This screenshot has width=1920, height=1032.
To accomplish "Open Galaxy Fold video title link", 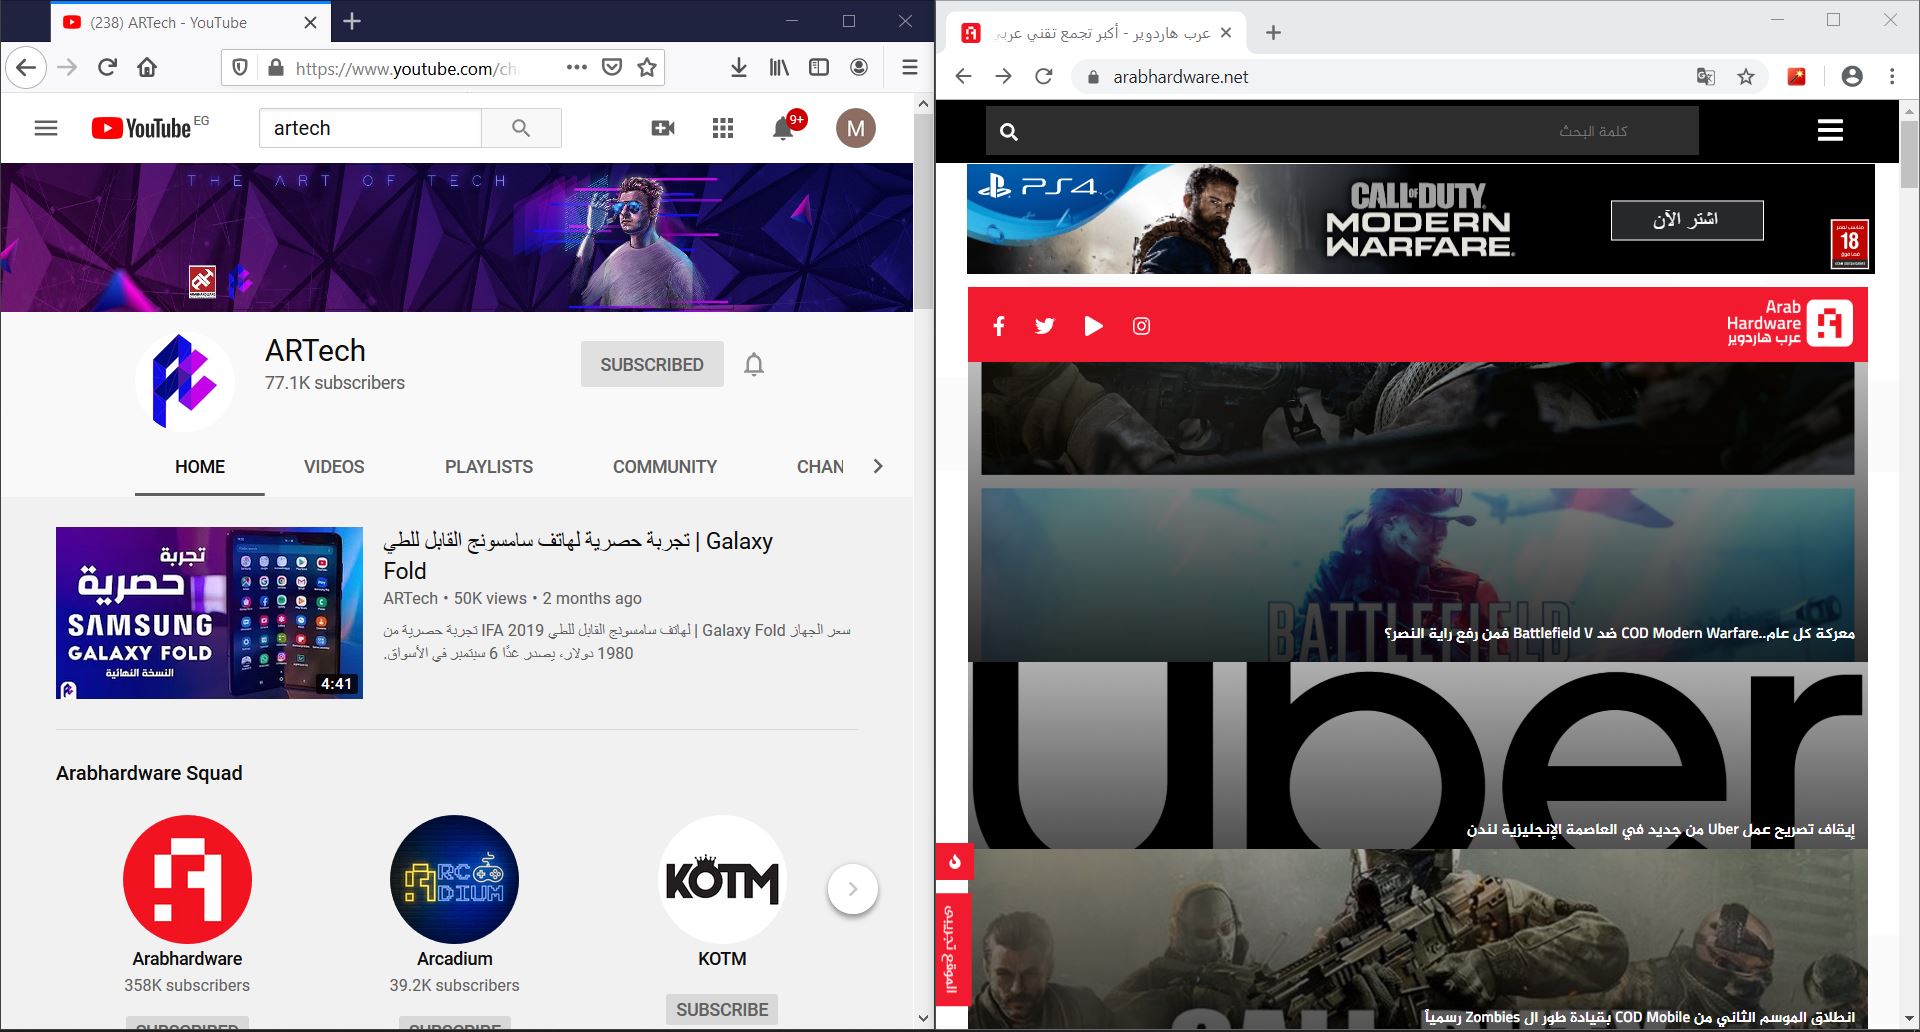I will 578,556.
